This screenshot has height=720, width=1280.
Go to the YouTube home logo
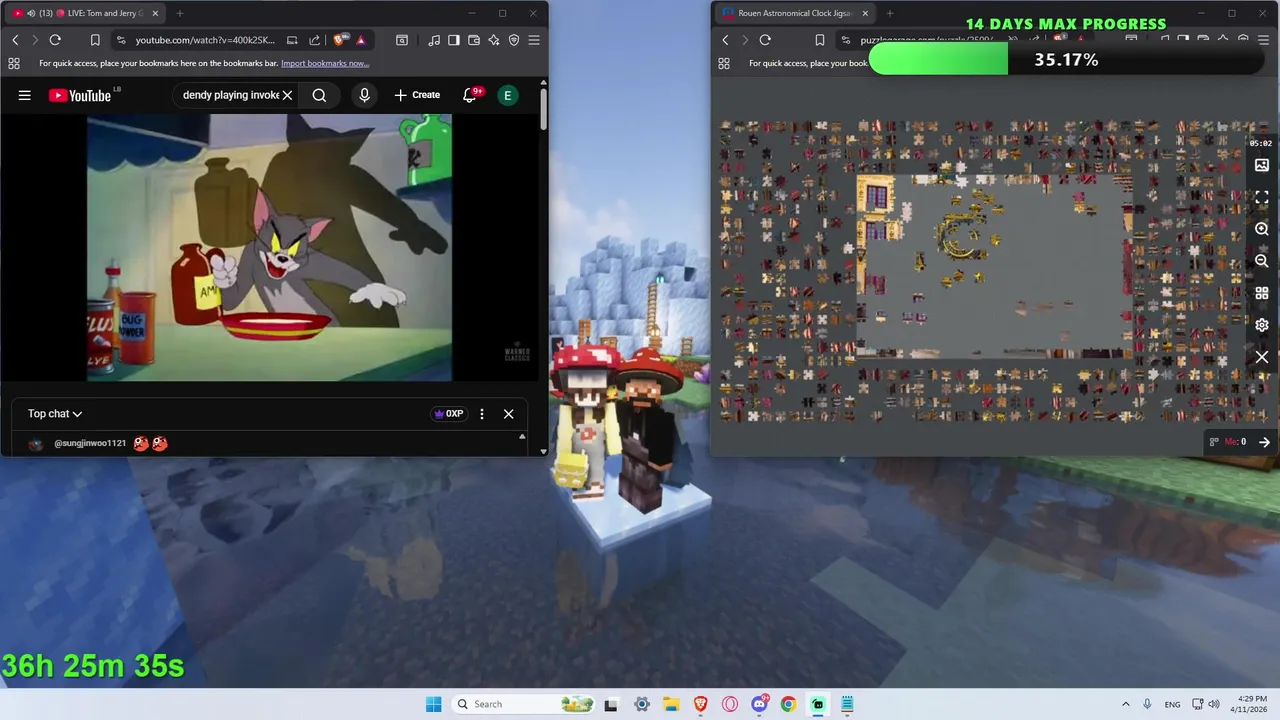80,95
